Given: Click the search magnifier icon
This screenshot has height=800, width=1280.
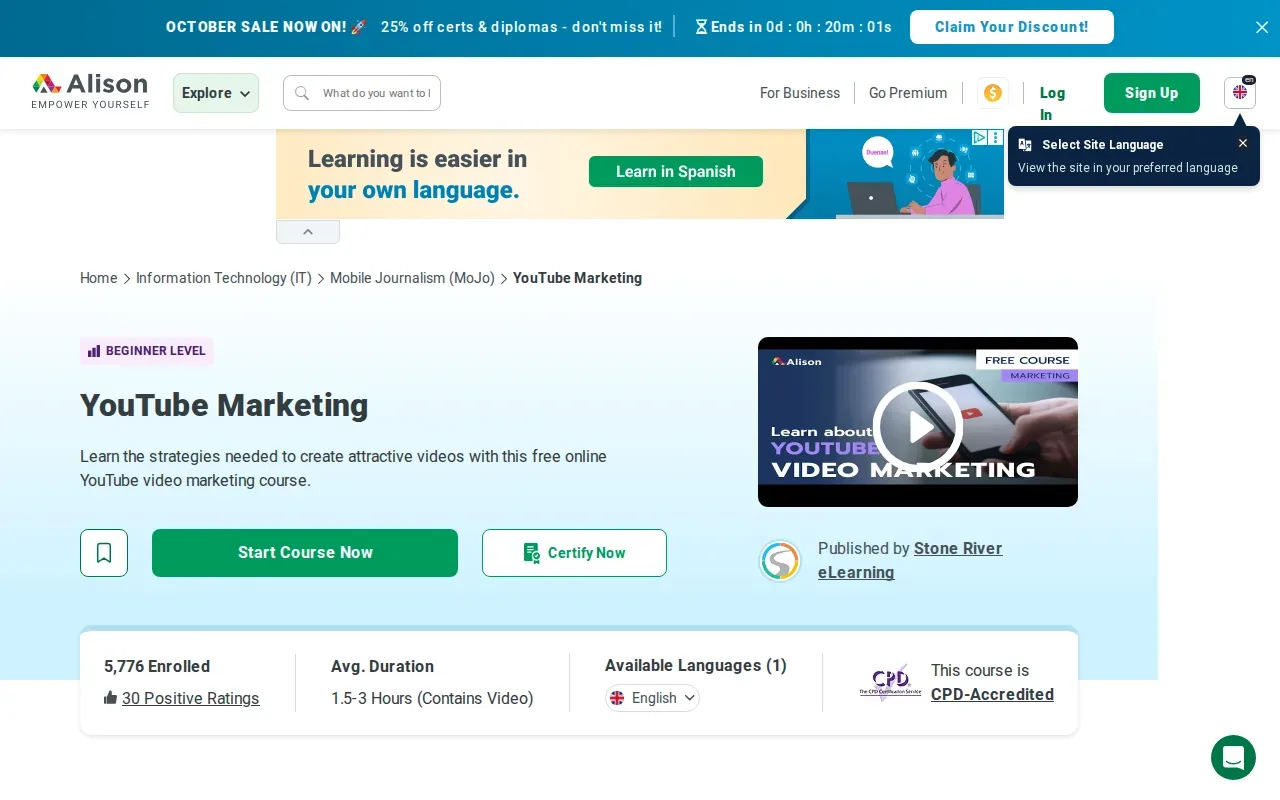Looking at the screenshot, I should (x=302, y=93).
